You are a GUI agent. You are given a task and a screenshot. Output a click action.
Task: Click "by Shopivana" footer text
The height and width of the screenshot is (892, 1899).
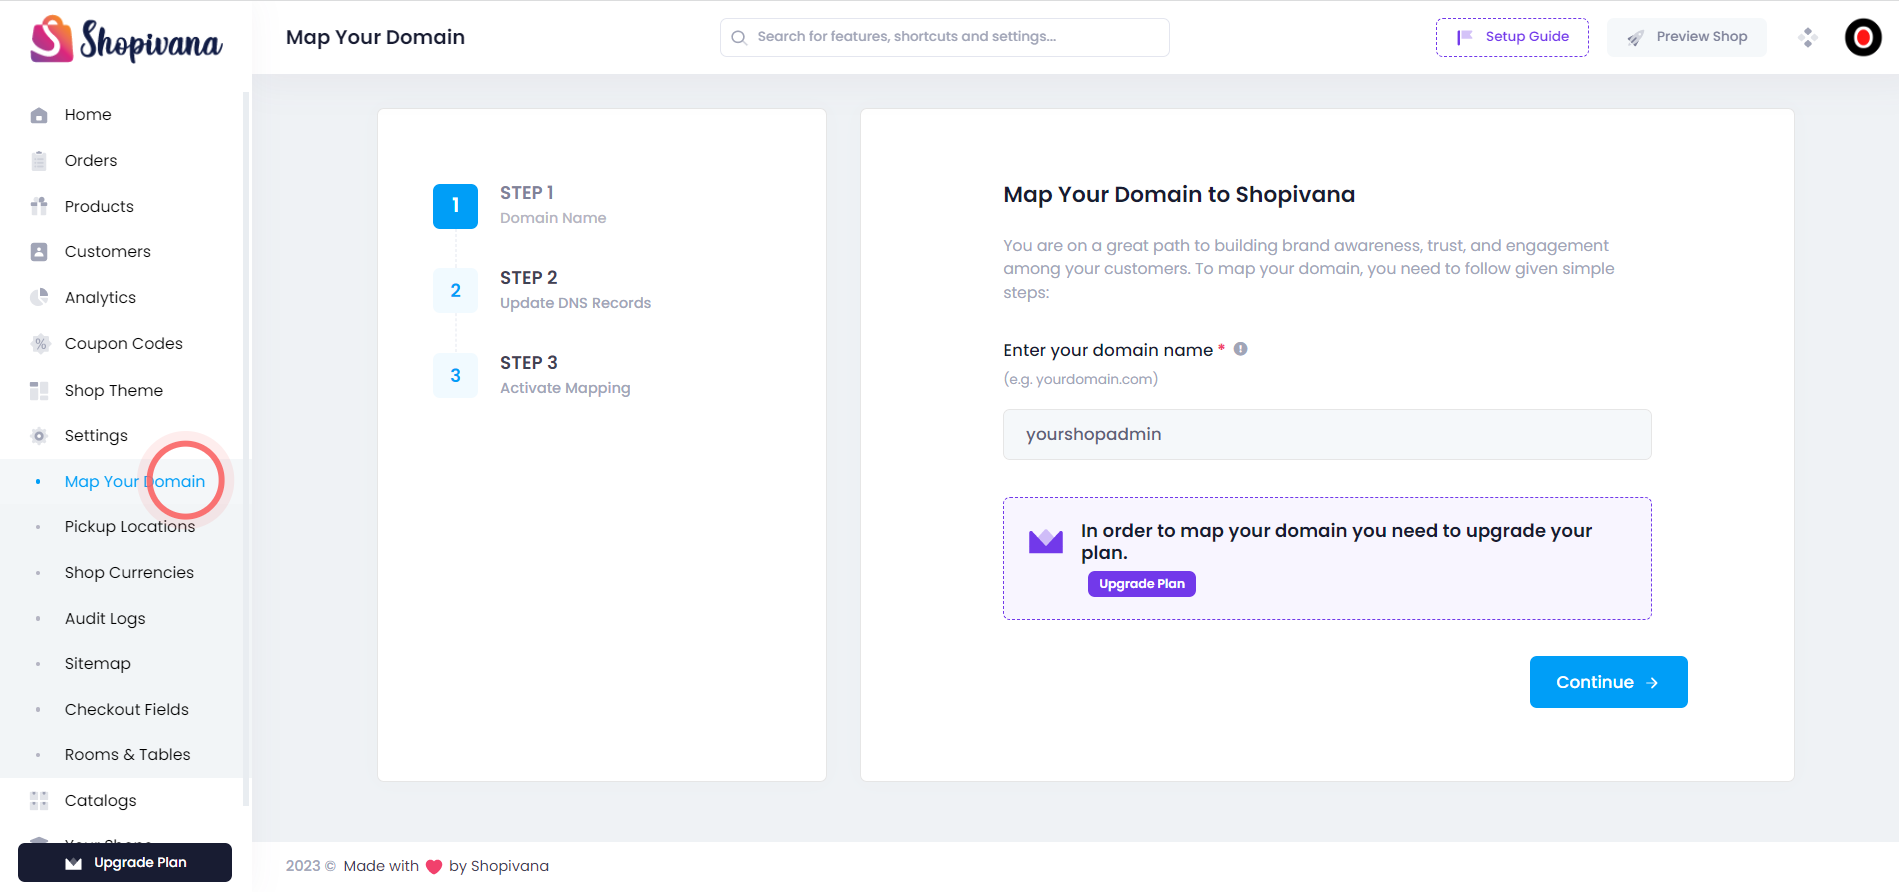point(499,866)
